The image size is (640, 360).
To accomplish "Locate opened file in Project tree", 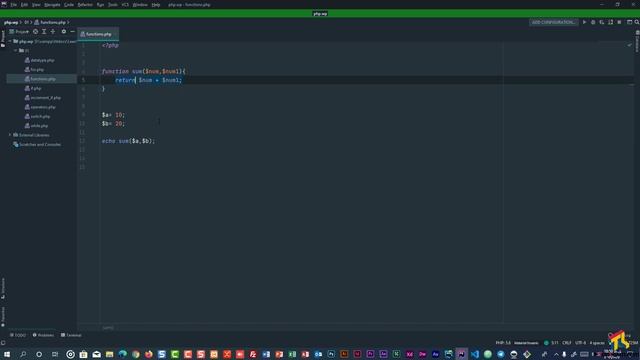I will point(36,31).
